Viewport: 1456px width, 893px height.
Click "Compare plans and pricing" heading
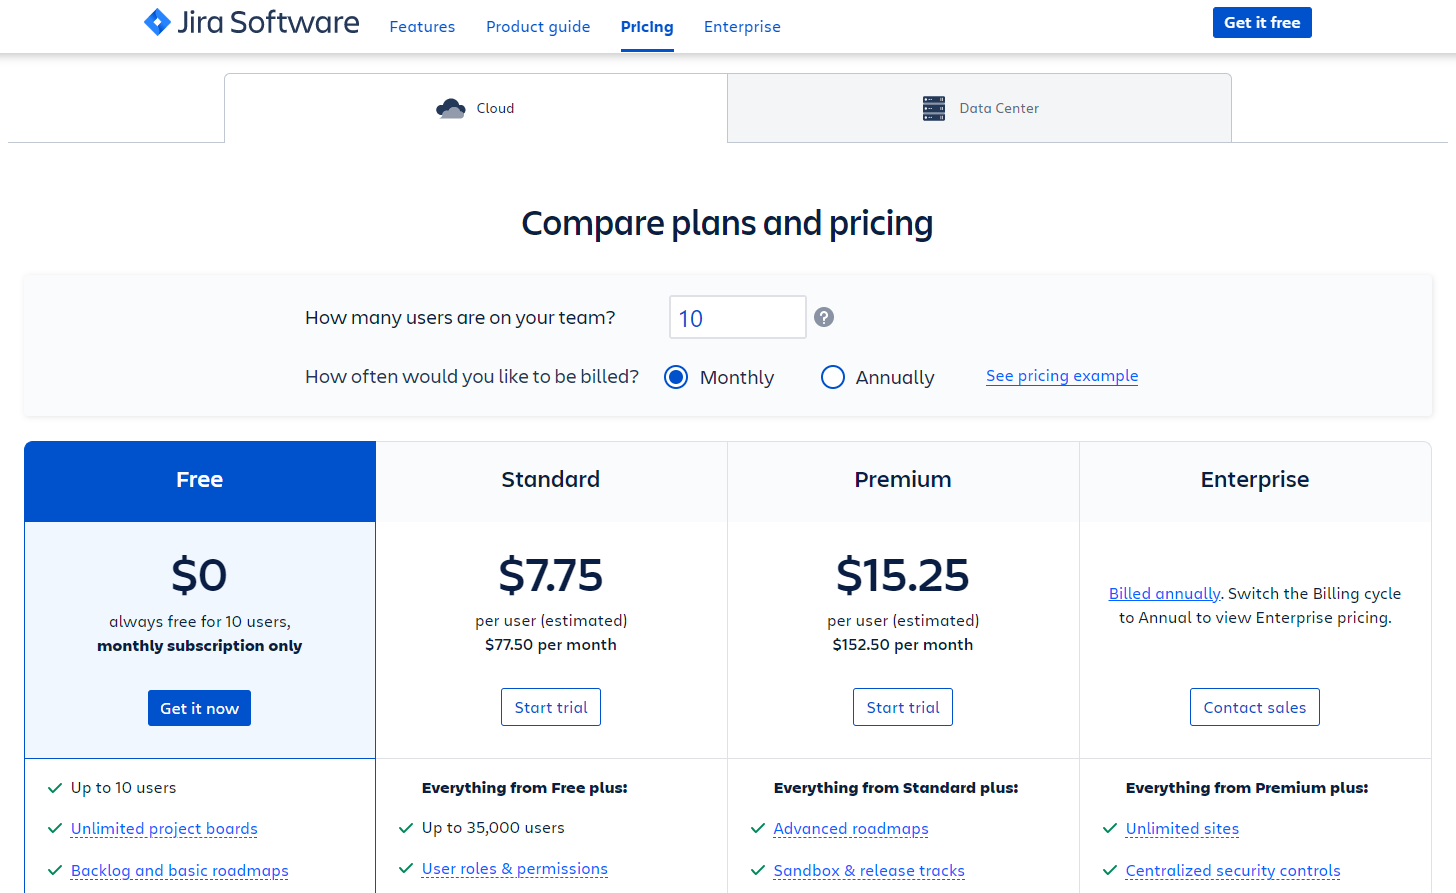click(x=727, y=223)
